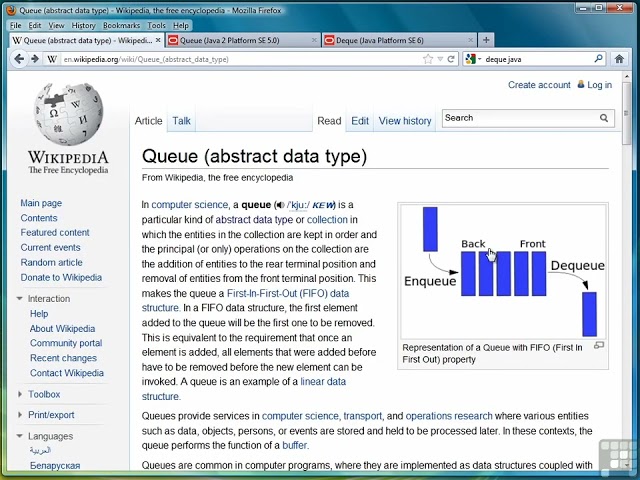Play the queue pronunciation speaker icon
The height and width of the screenshot is (480, 640).
point(280,205)
